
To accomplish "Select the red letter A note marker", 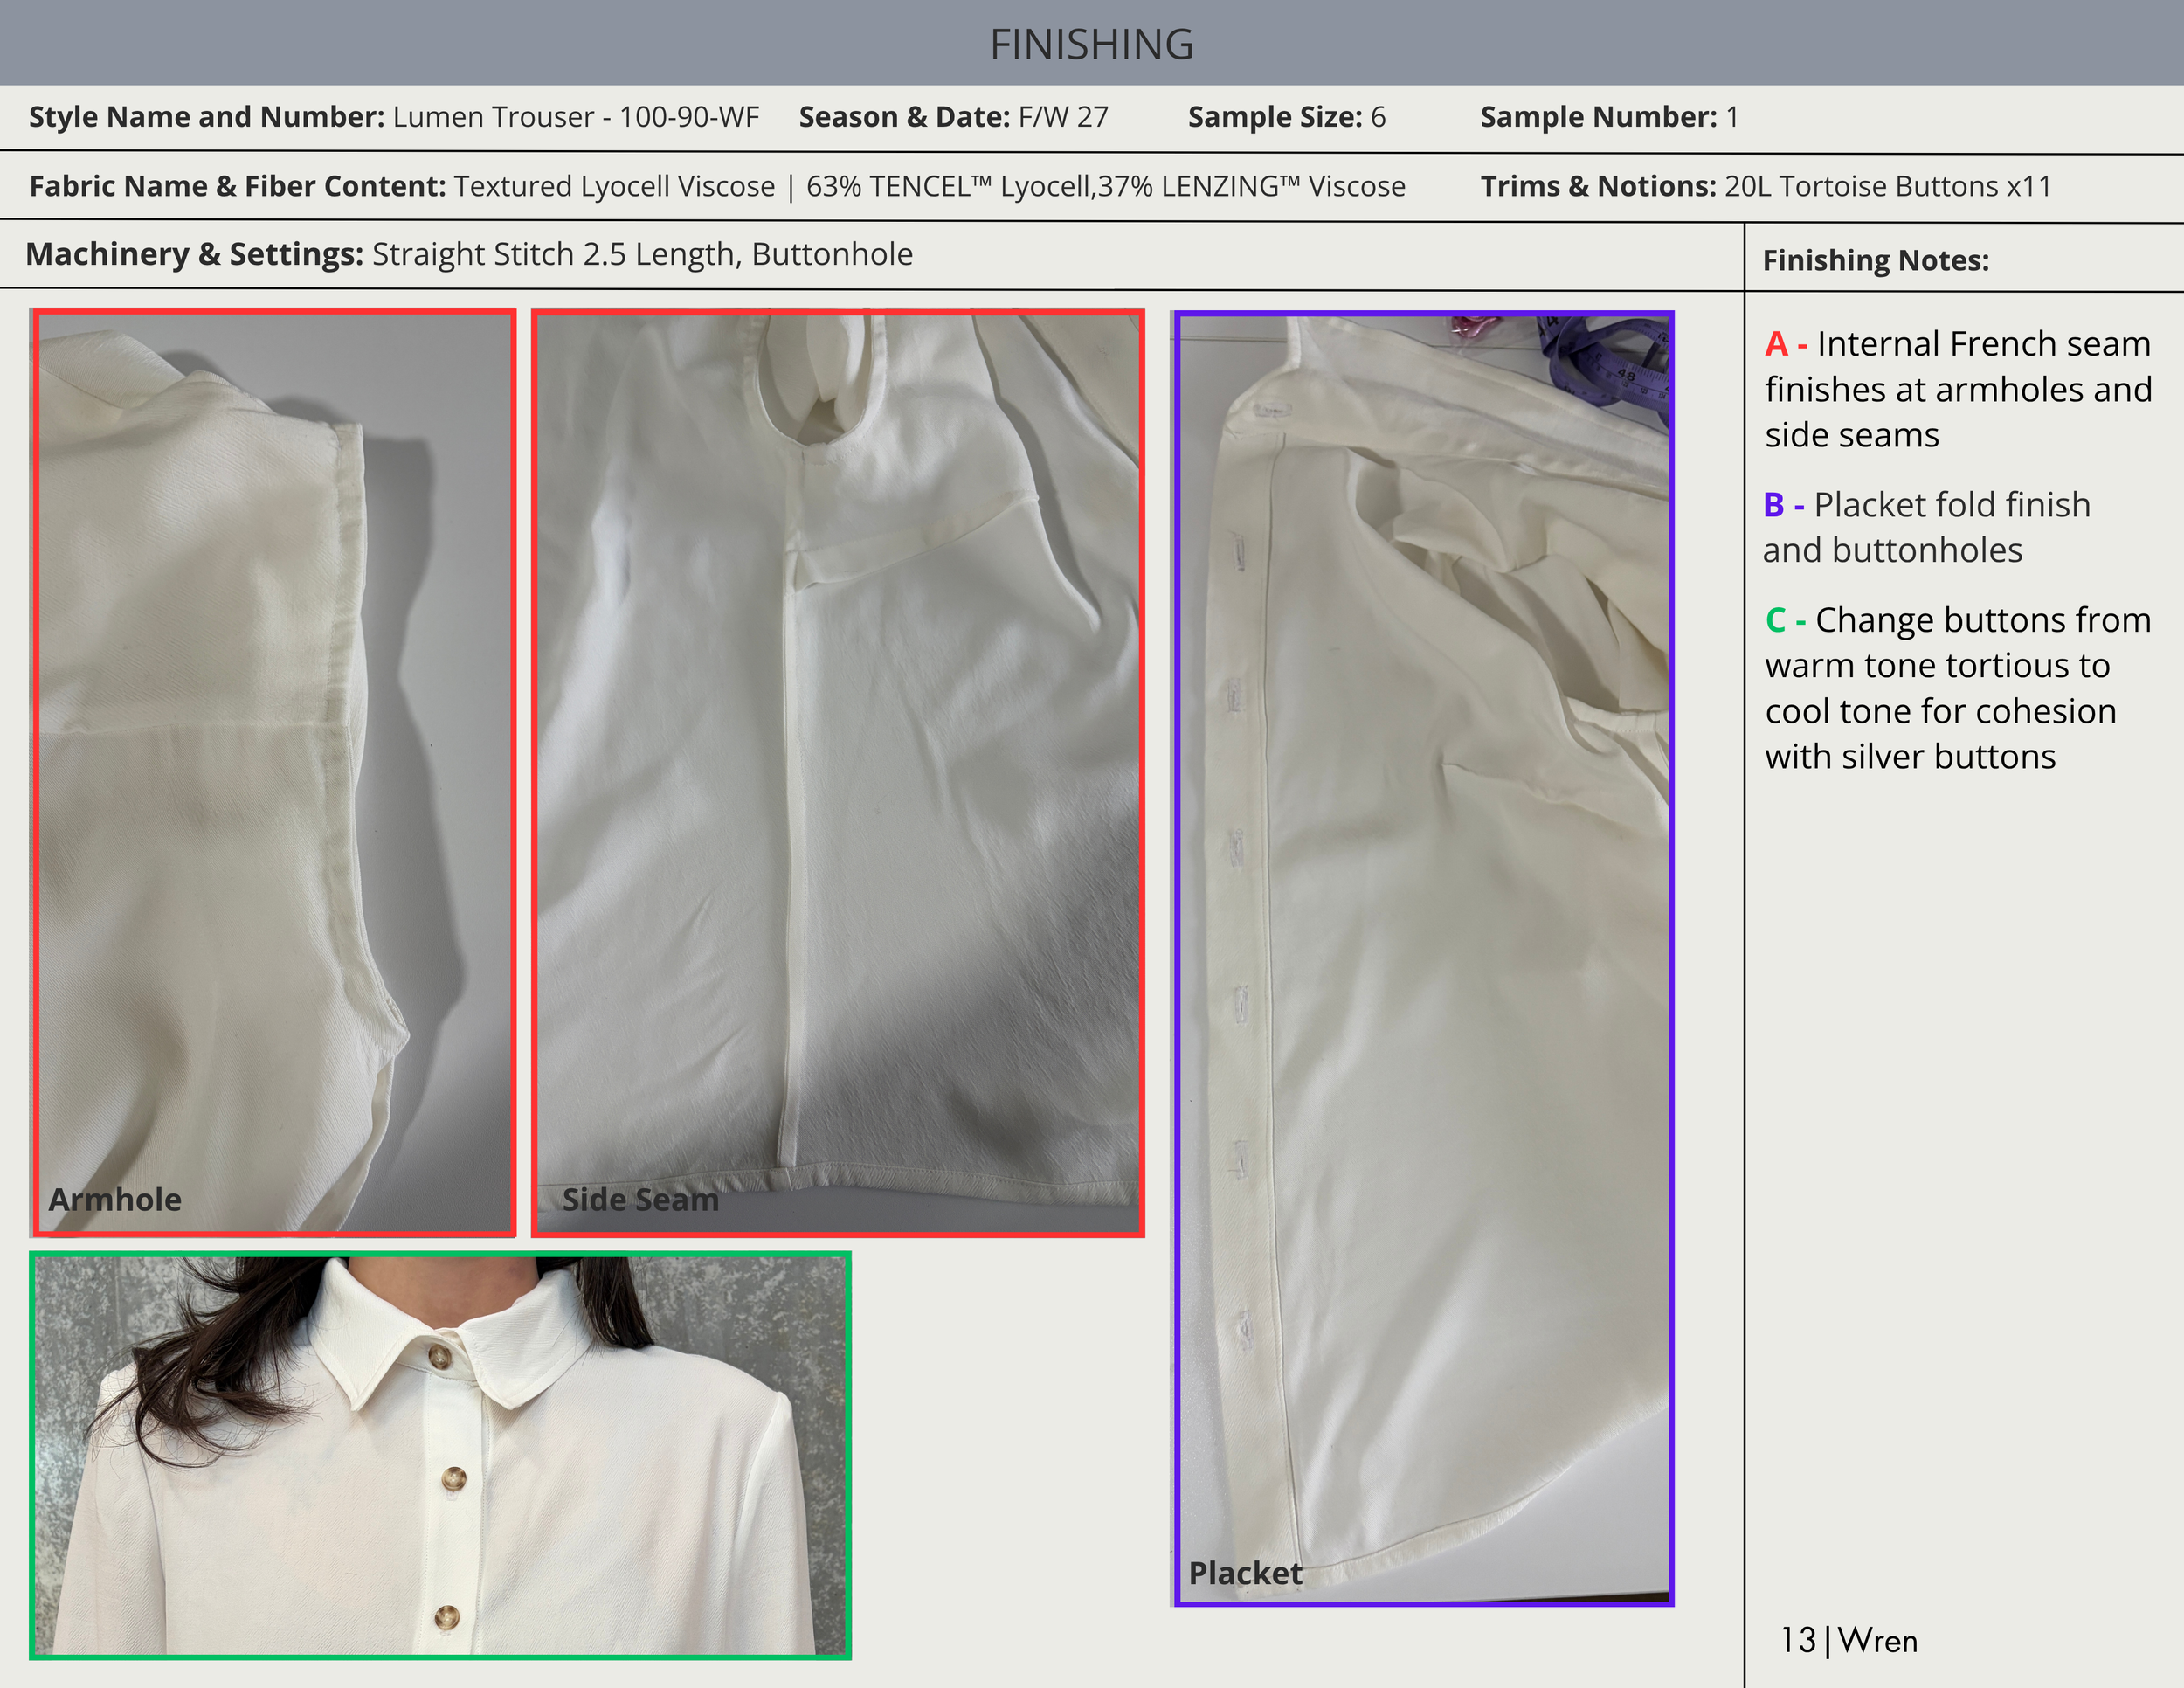I will (x=1776, y=344).
